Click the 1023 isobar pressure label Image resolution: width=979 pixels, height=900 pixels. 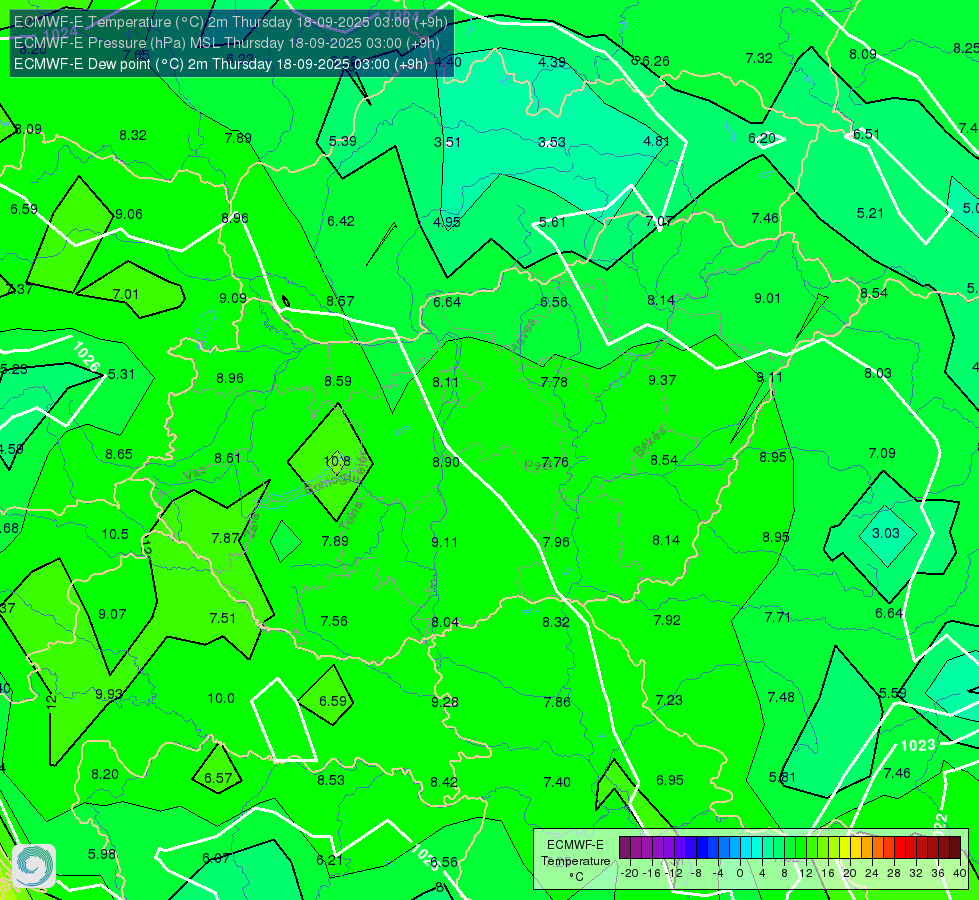click(918, 745)
